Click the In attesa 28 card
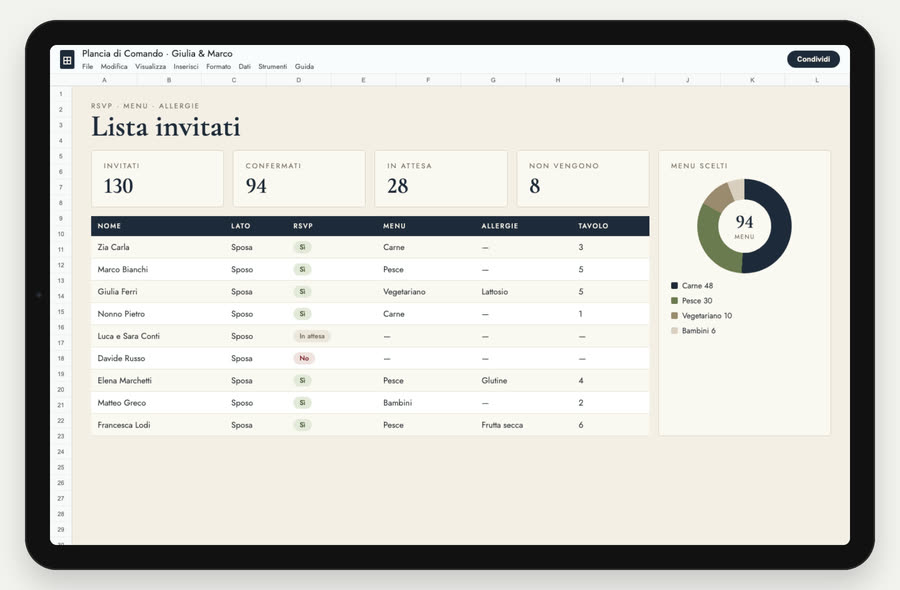This screenshot has width=900, height=590. pyautogui.click(x=441, y=178)
